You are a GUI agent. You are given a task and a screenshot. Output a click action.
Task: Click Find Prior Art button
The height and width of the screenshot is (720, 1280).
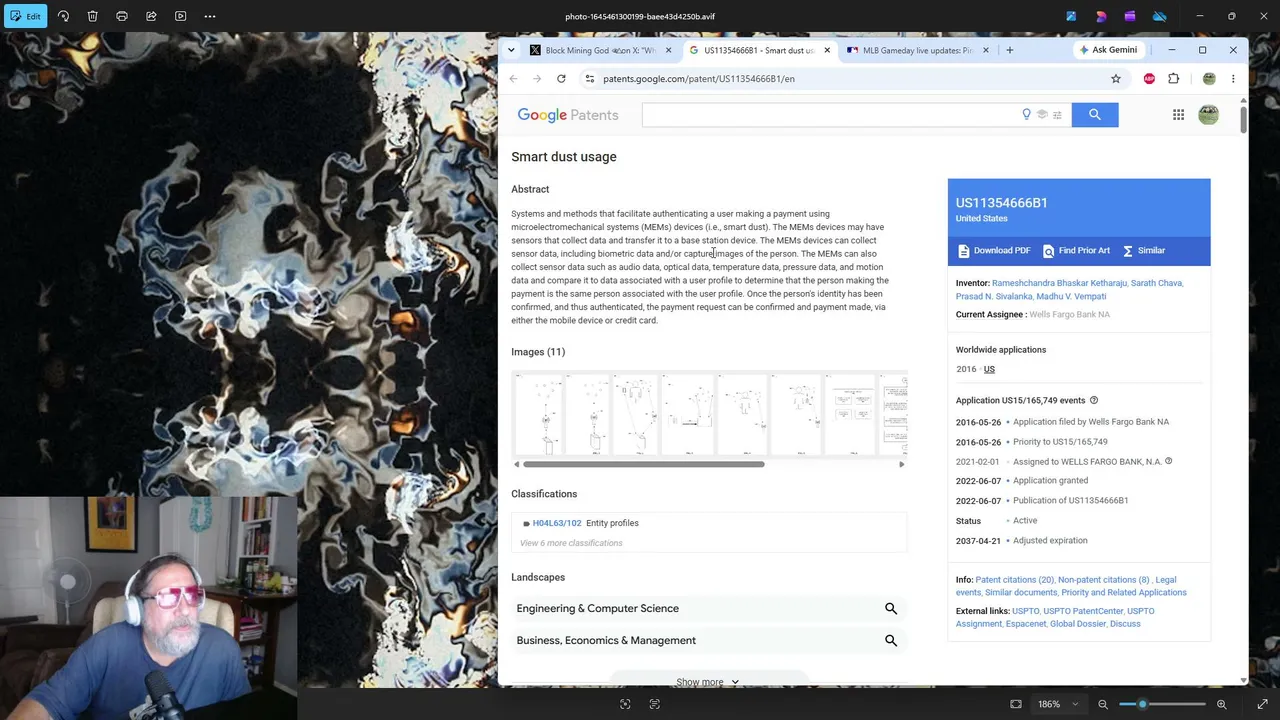click(1077, 251)
